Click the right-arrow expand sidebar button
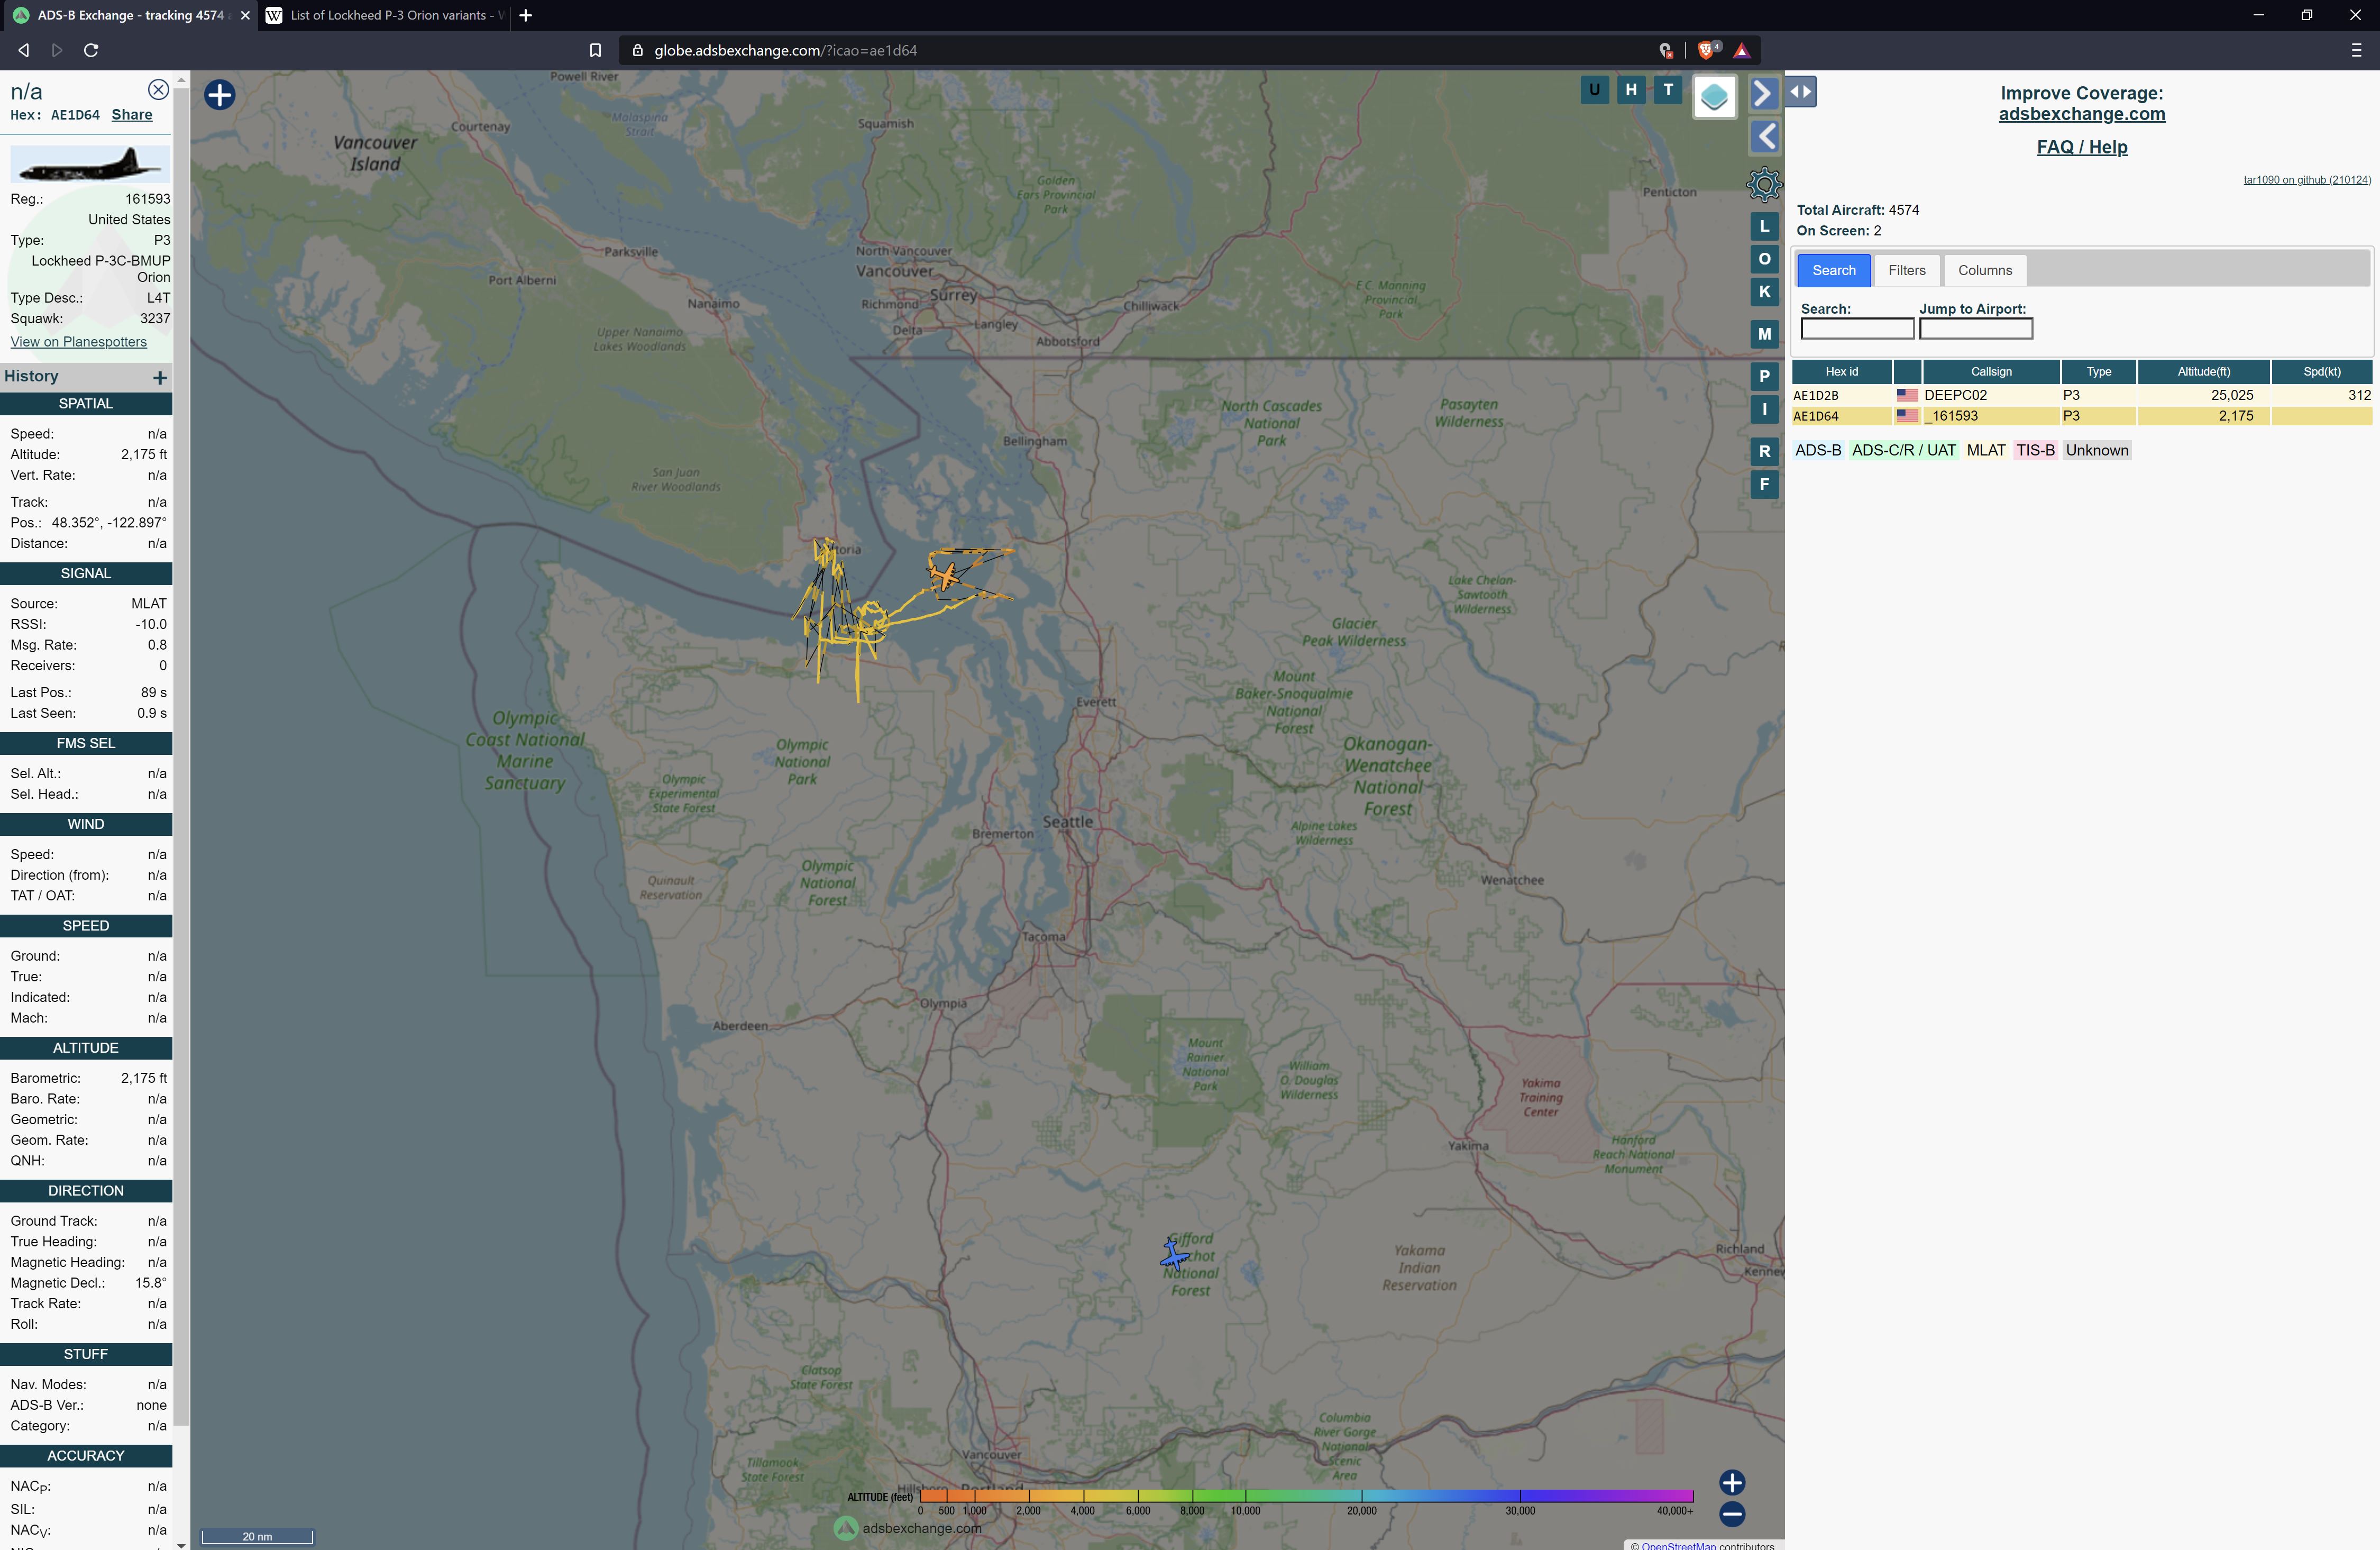 1763,94
